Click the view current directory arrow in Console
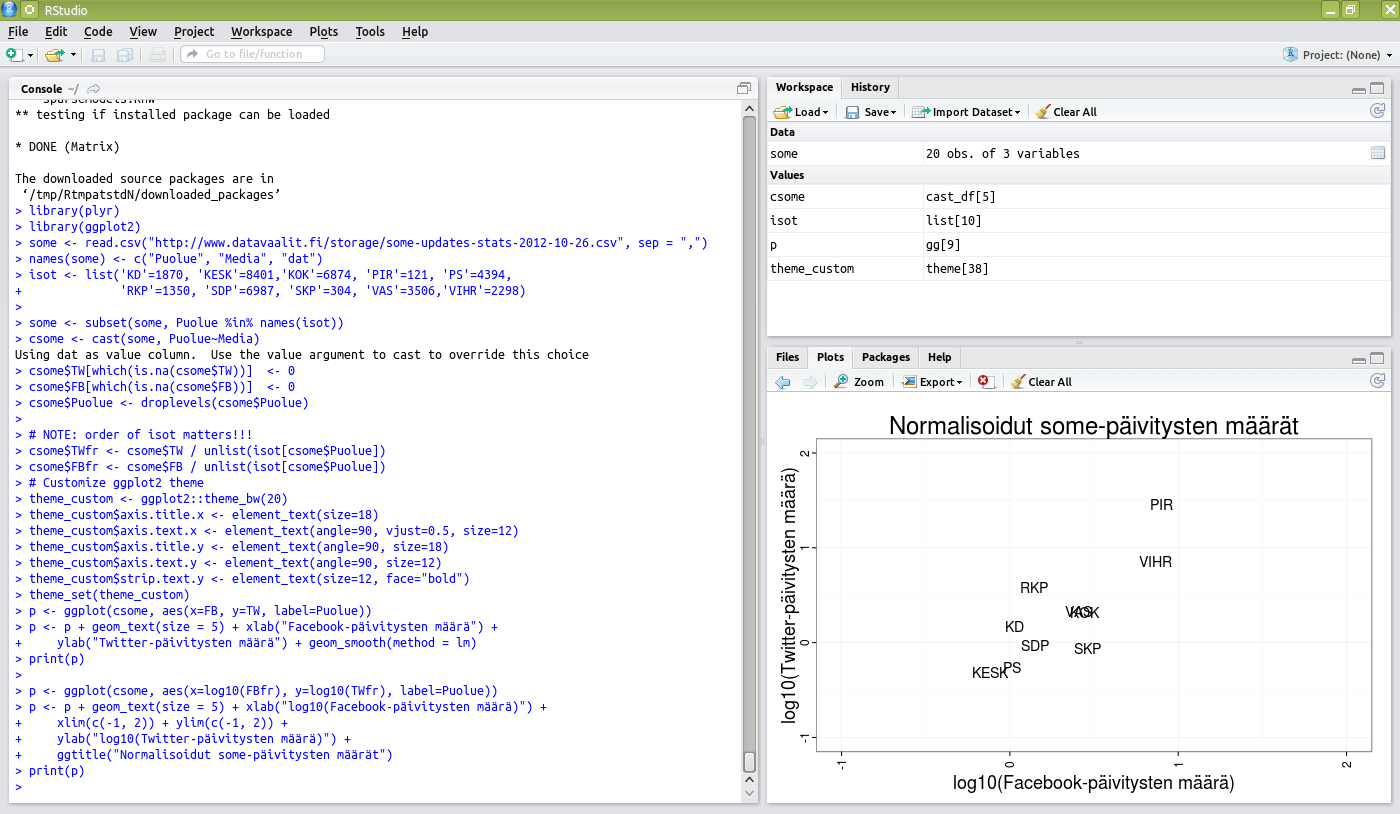1400x814 pixels. click(x=94, y=89)
